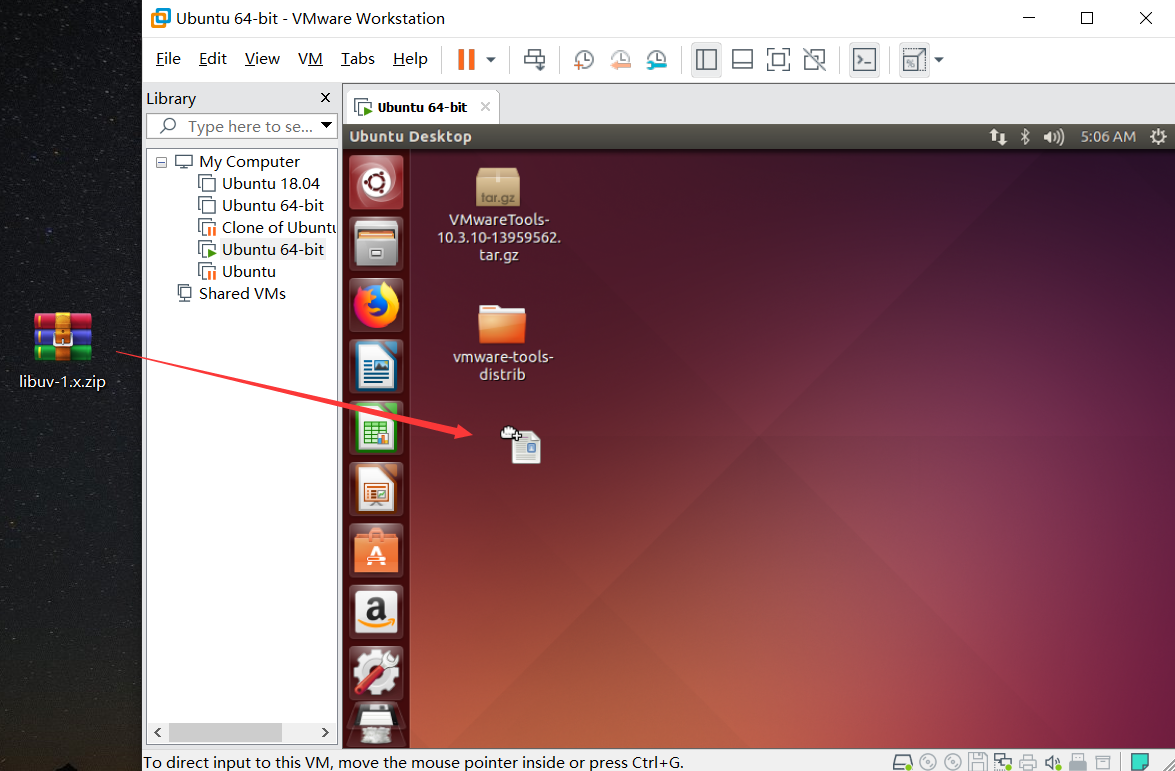This screenshot has width=1175, height=771.
Task: Click the hard disk status bar icon
Action: (902, 762)
